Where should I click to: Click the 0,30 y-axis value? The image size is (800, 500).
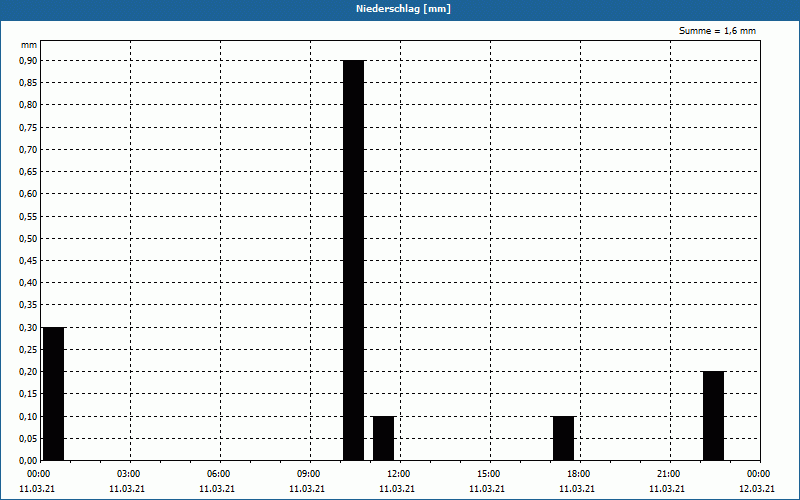point(28,328)
